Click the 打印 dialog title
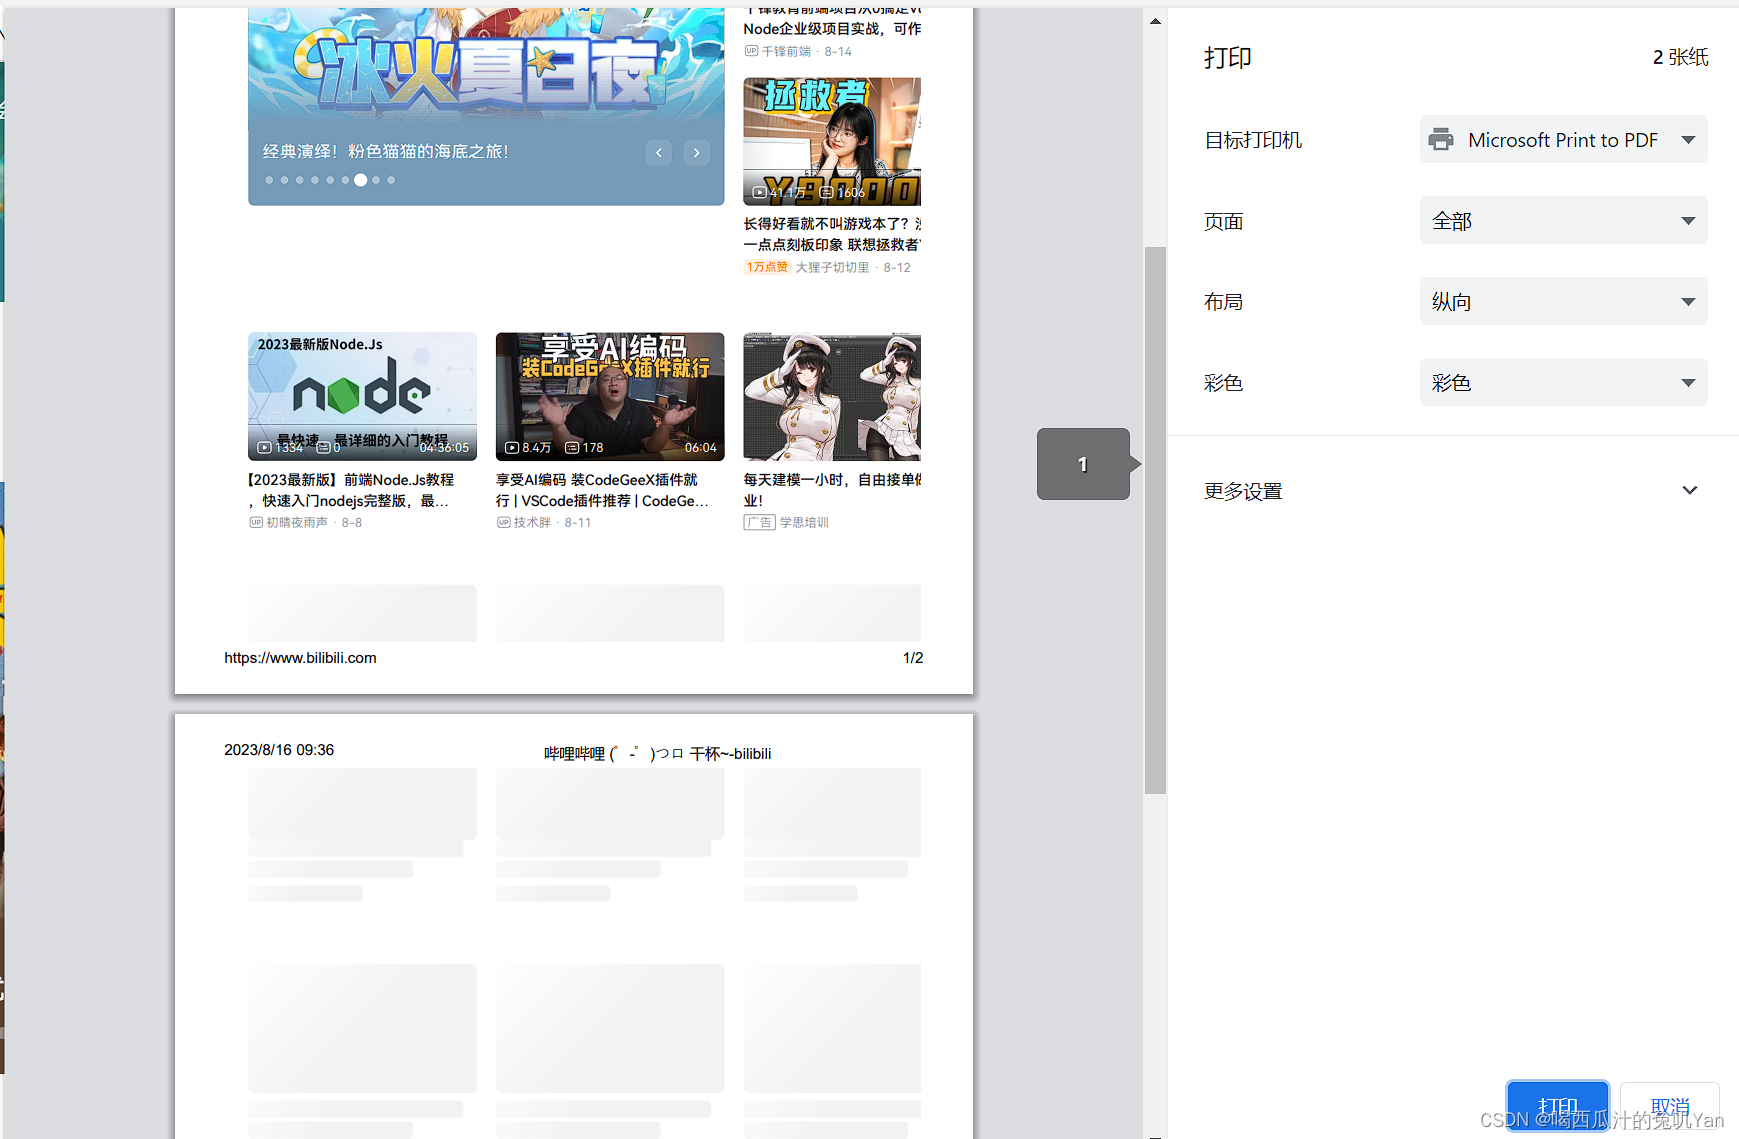 tap(1228, 57)
